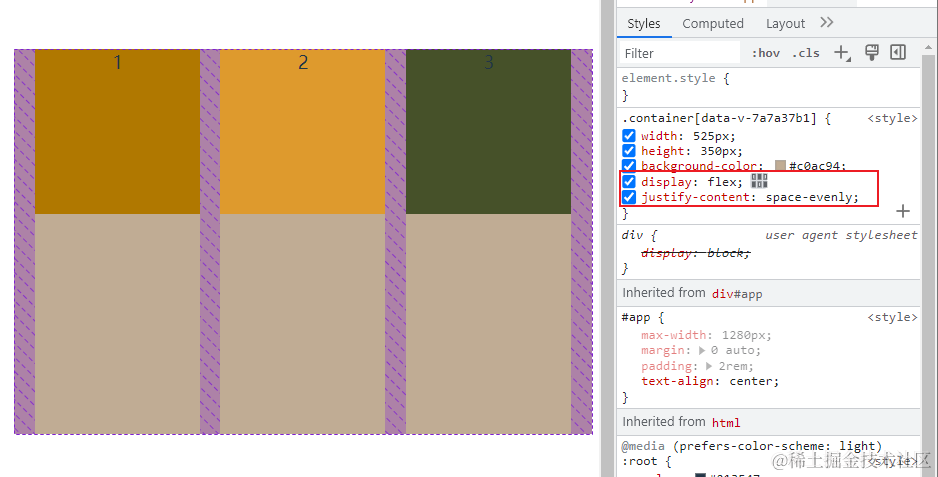Toggle the rendering emulations paintbrush icon
The image size is (938, 477).
872,53
